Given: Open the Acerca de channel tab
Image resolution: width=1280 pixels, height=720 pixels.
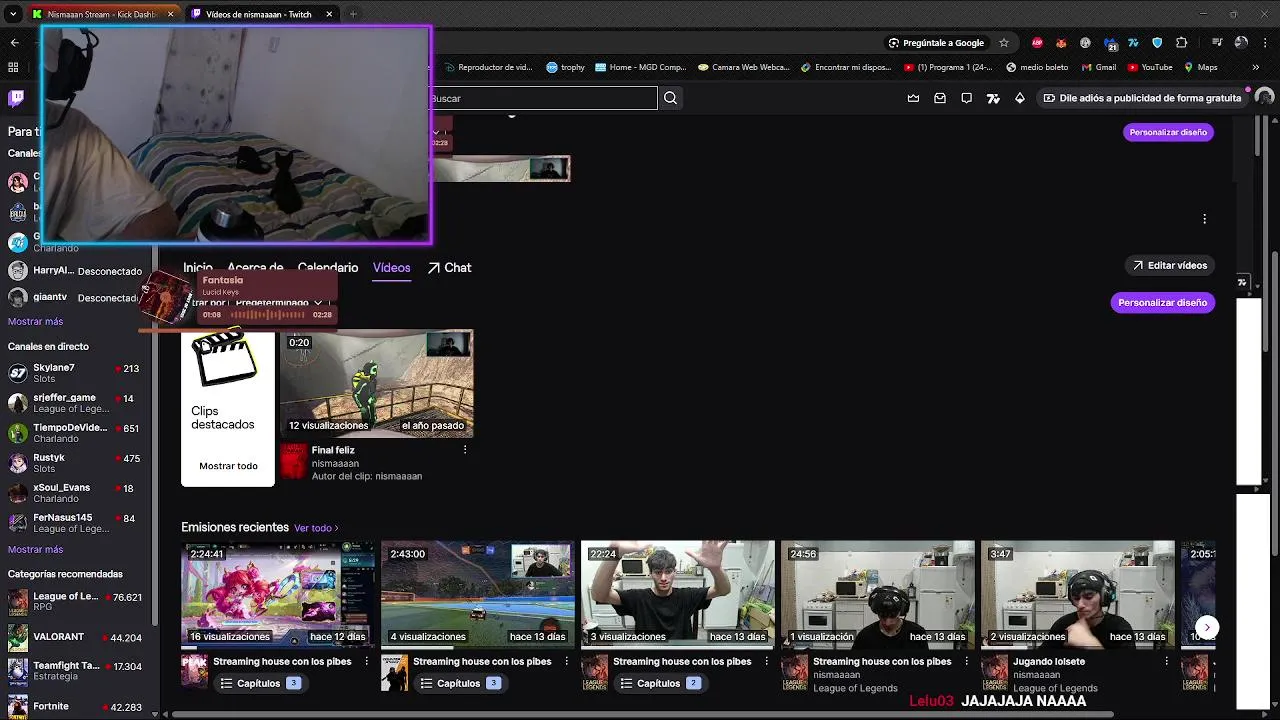Looking at the screenshot, I should 255,267.
